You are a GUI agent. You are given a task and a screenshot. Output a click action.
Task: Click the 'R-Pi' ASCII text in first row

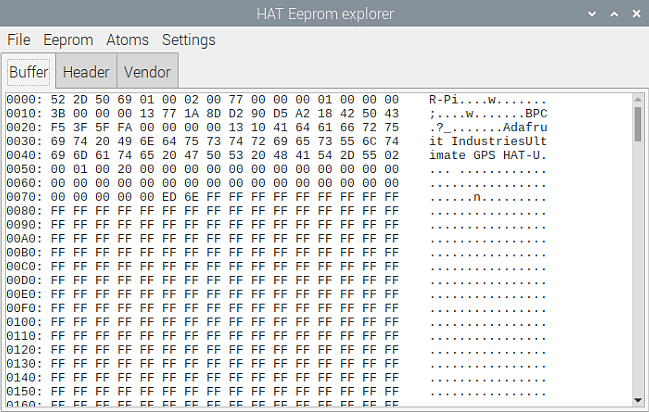point(443,100)
